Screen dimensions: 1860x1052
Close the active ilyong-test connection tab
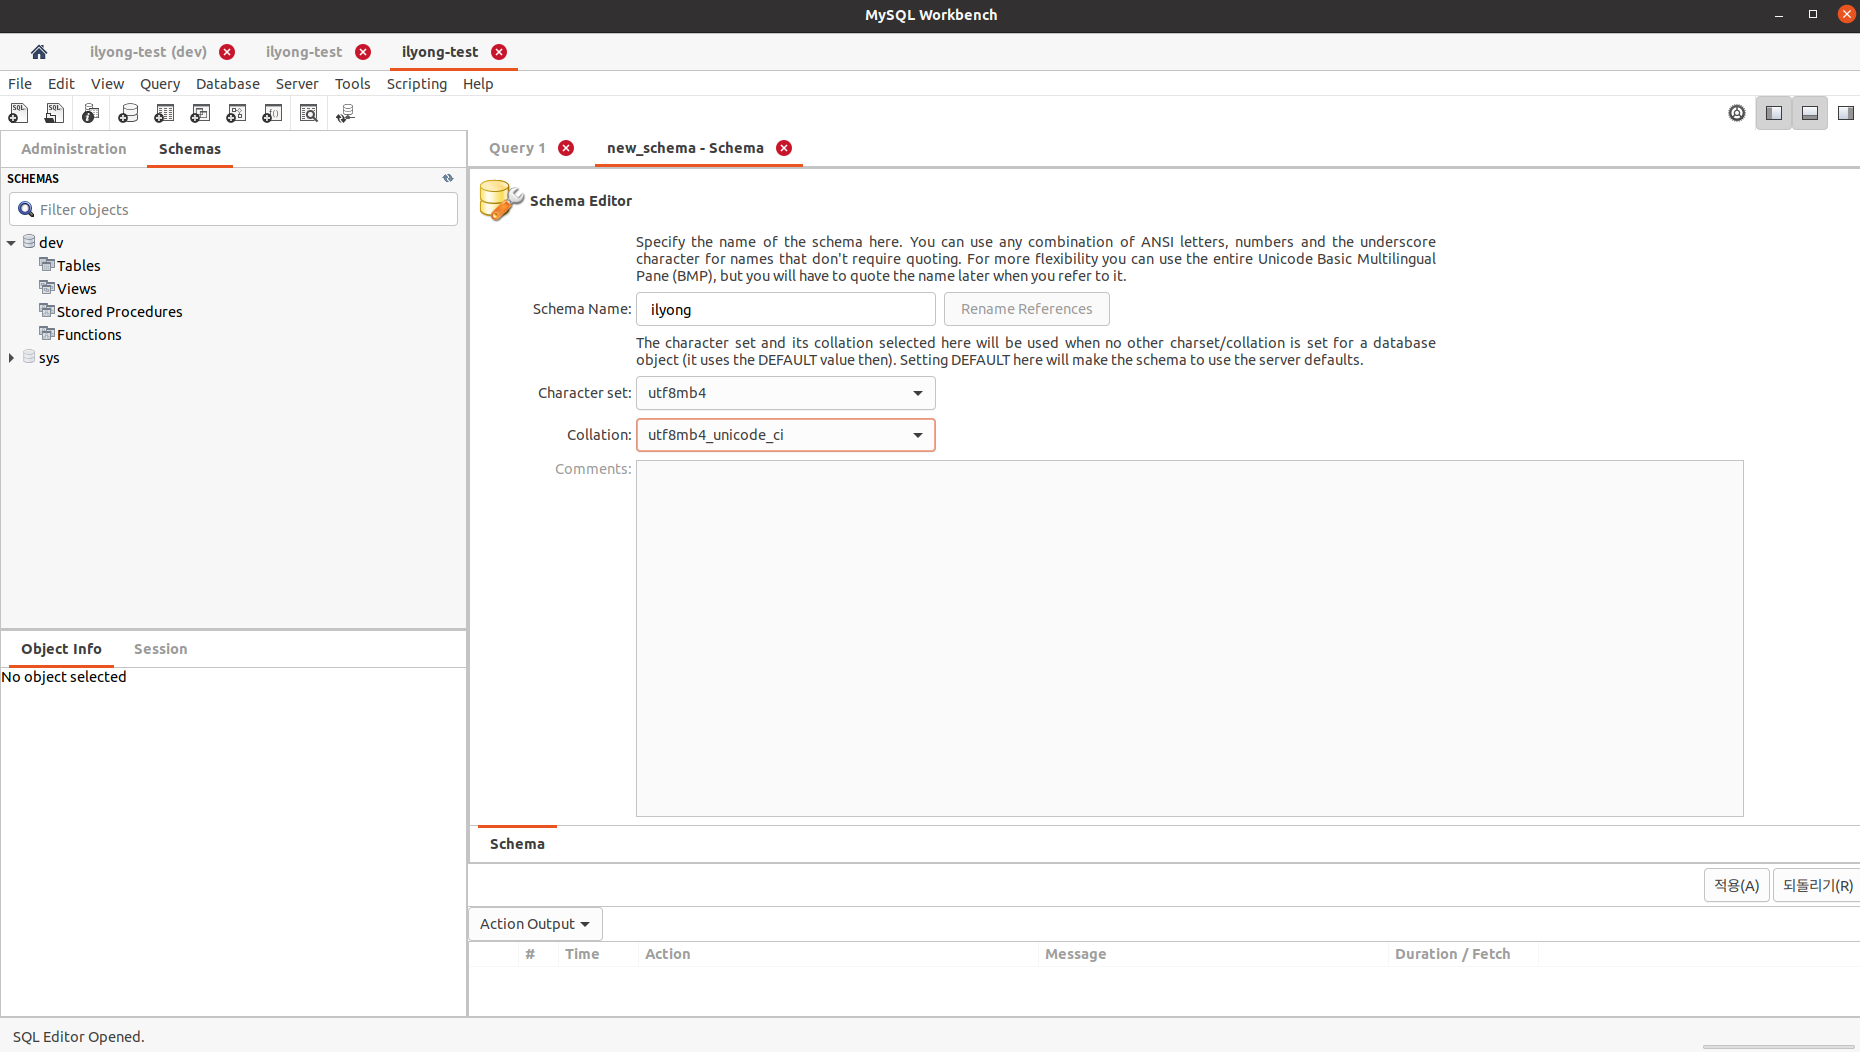pyautogui.click(x=499, y=52)
